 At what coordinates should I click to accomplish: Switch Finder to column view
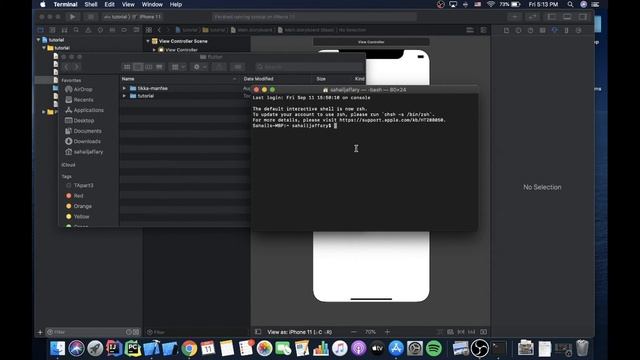coord(149,67)
